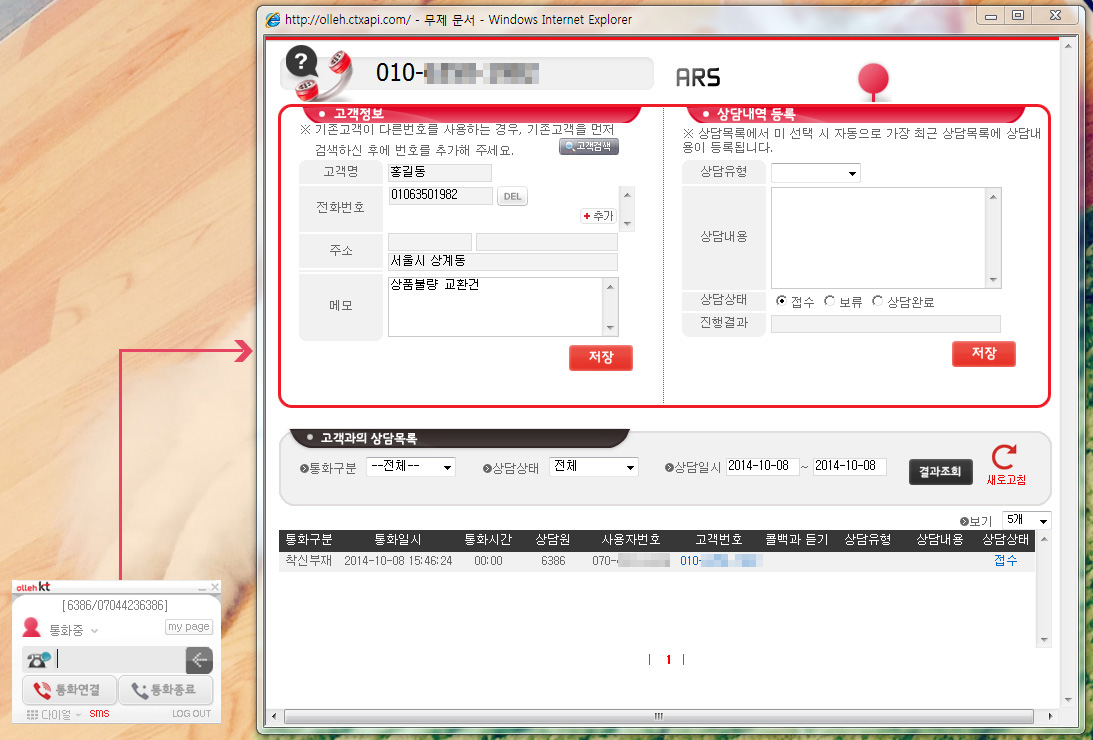Select the 상담완료 radio button
The height and width of the screenshot is (740, 1093).
tap(878, 301)
